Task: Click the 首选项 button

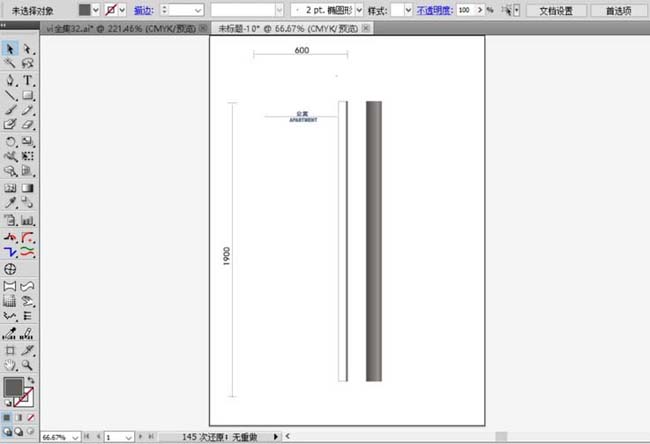Action: point(618,10)
